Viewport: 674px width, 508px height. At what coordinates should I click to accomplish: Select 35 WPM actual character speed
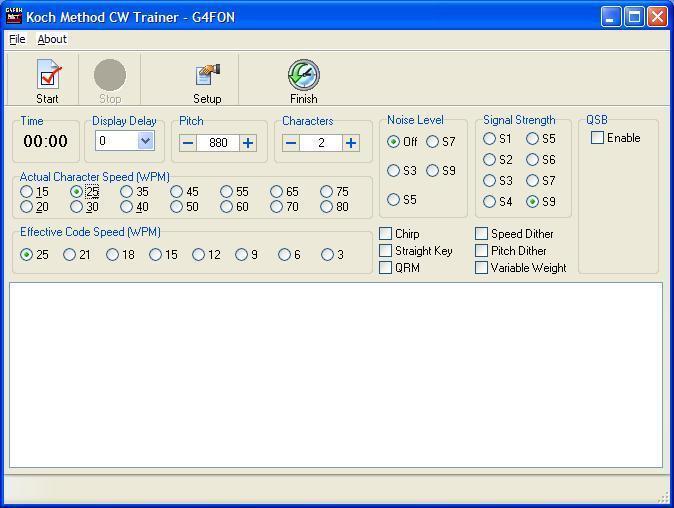tap(127, 192)
